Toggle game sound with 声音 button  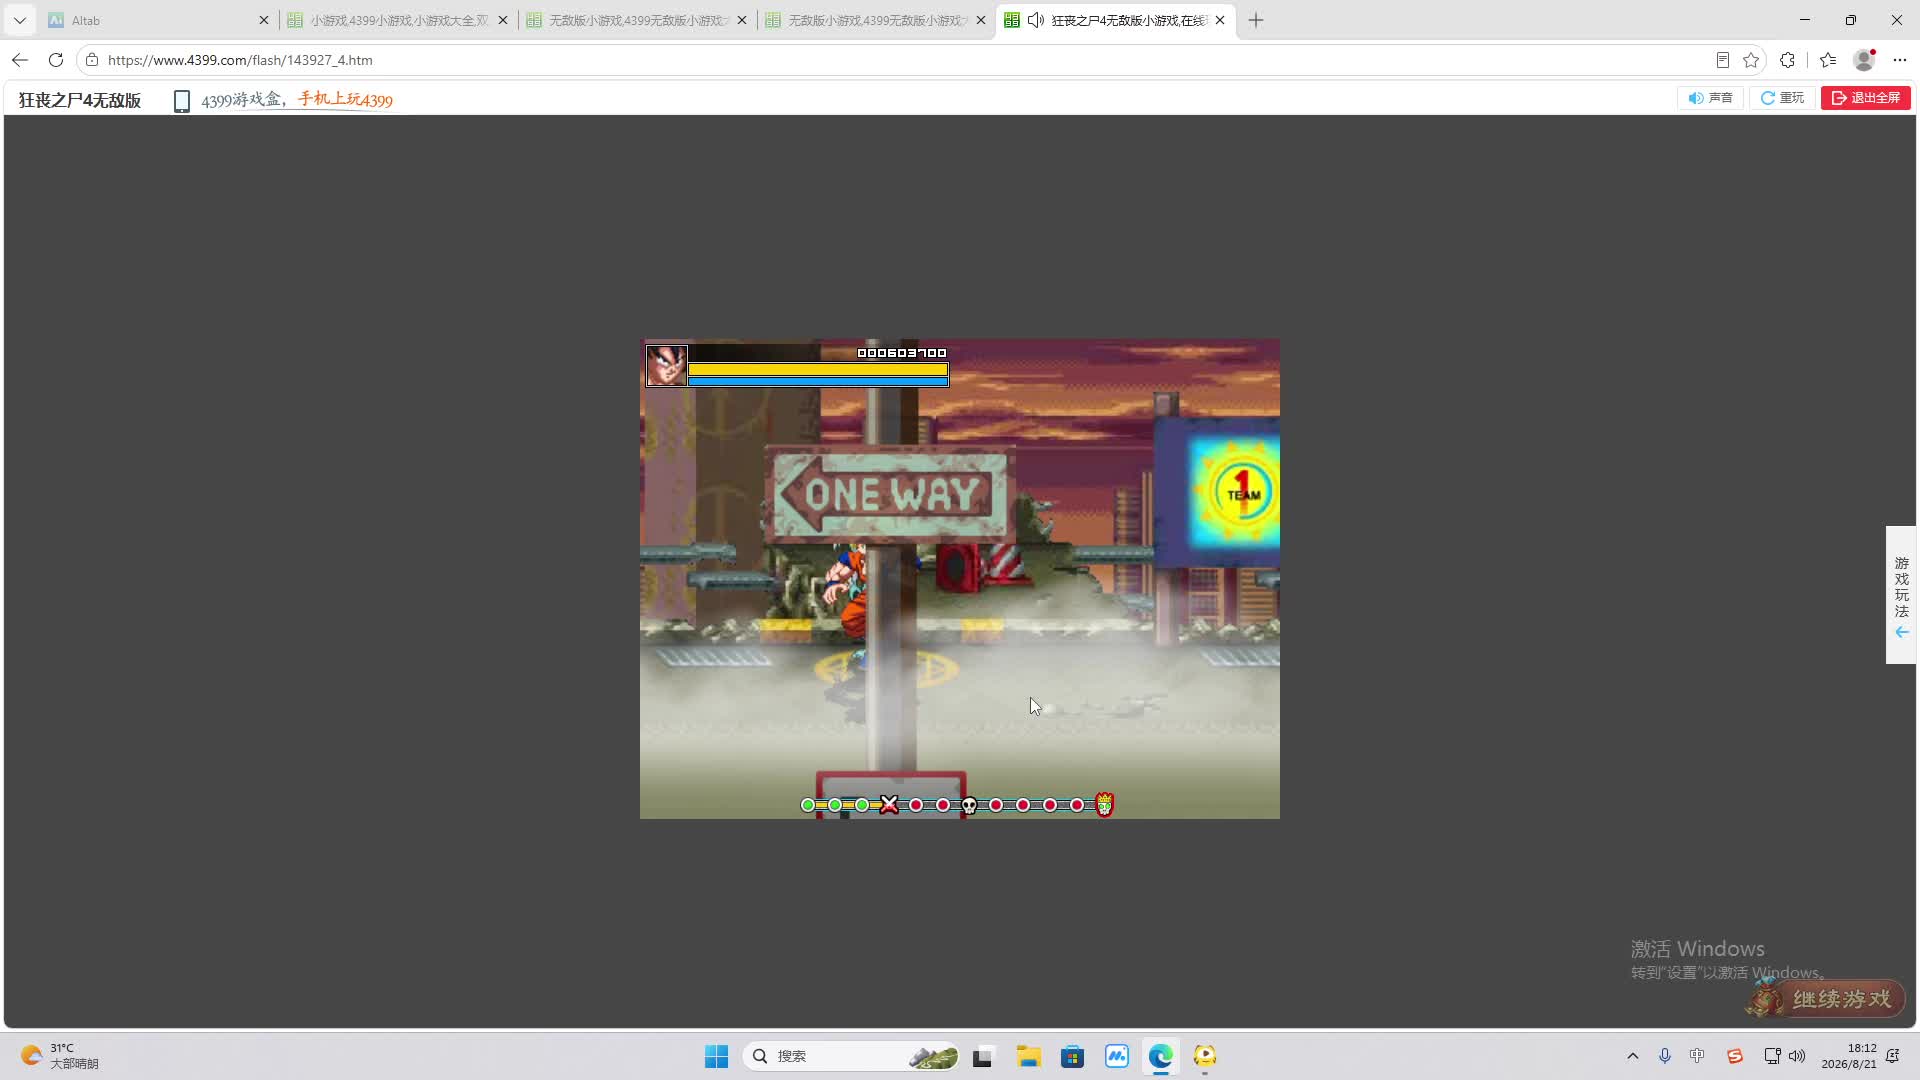1710,98
